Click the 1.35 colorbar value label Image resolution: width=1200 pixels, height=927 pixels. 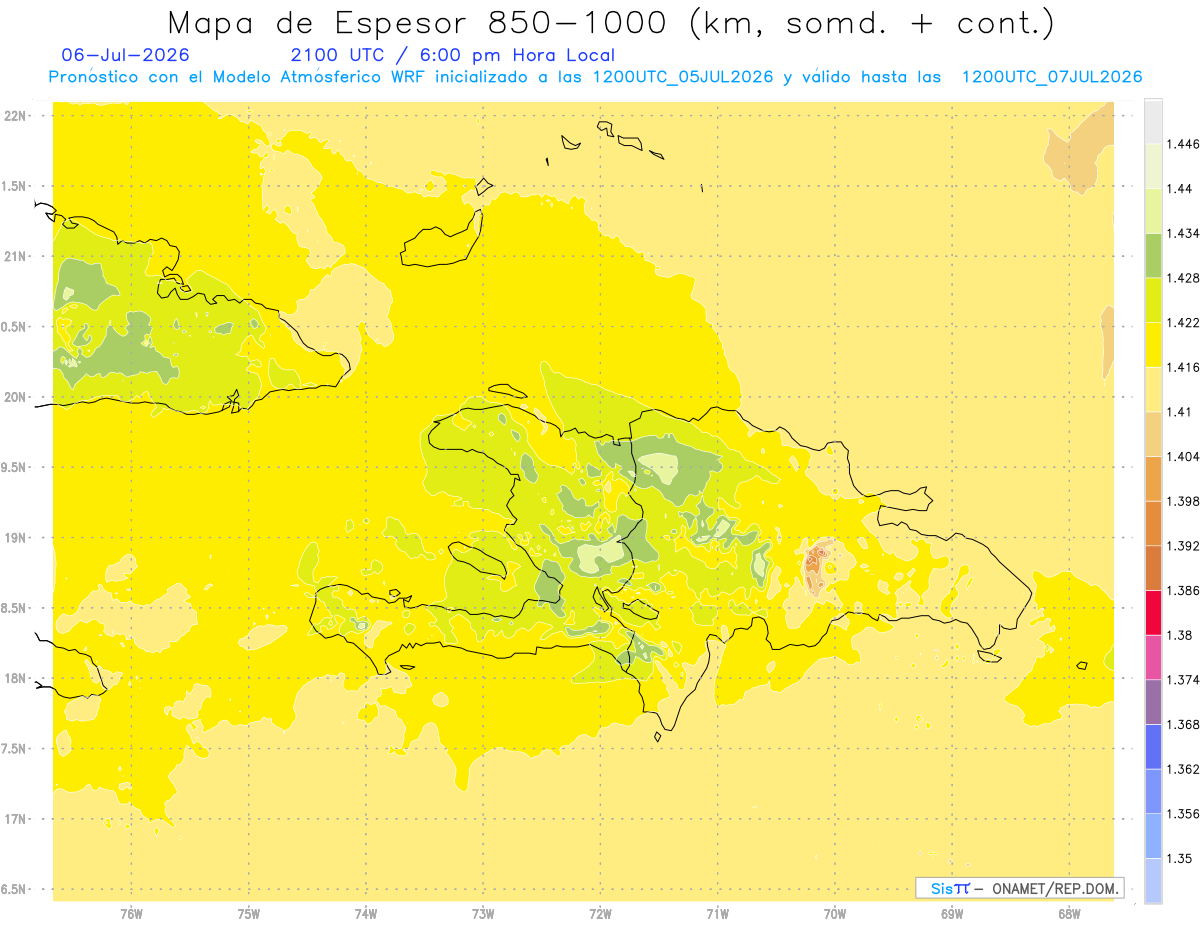click(x=1179, y=859)
